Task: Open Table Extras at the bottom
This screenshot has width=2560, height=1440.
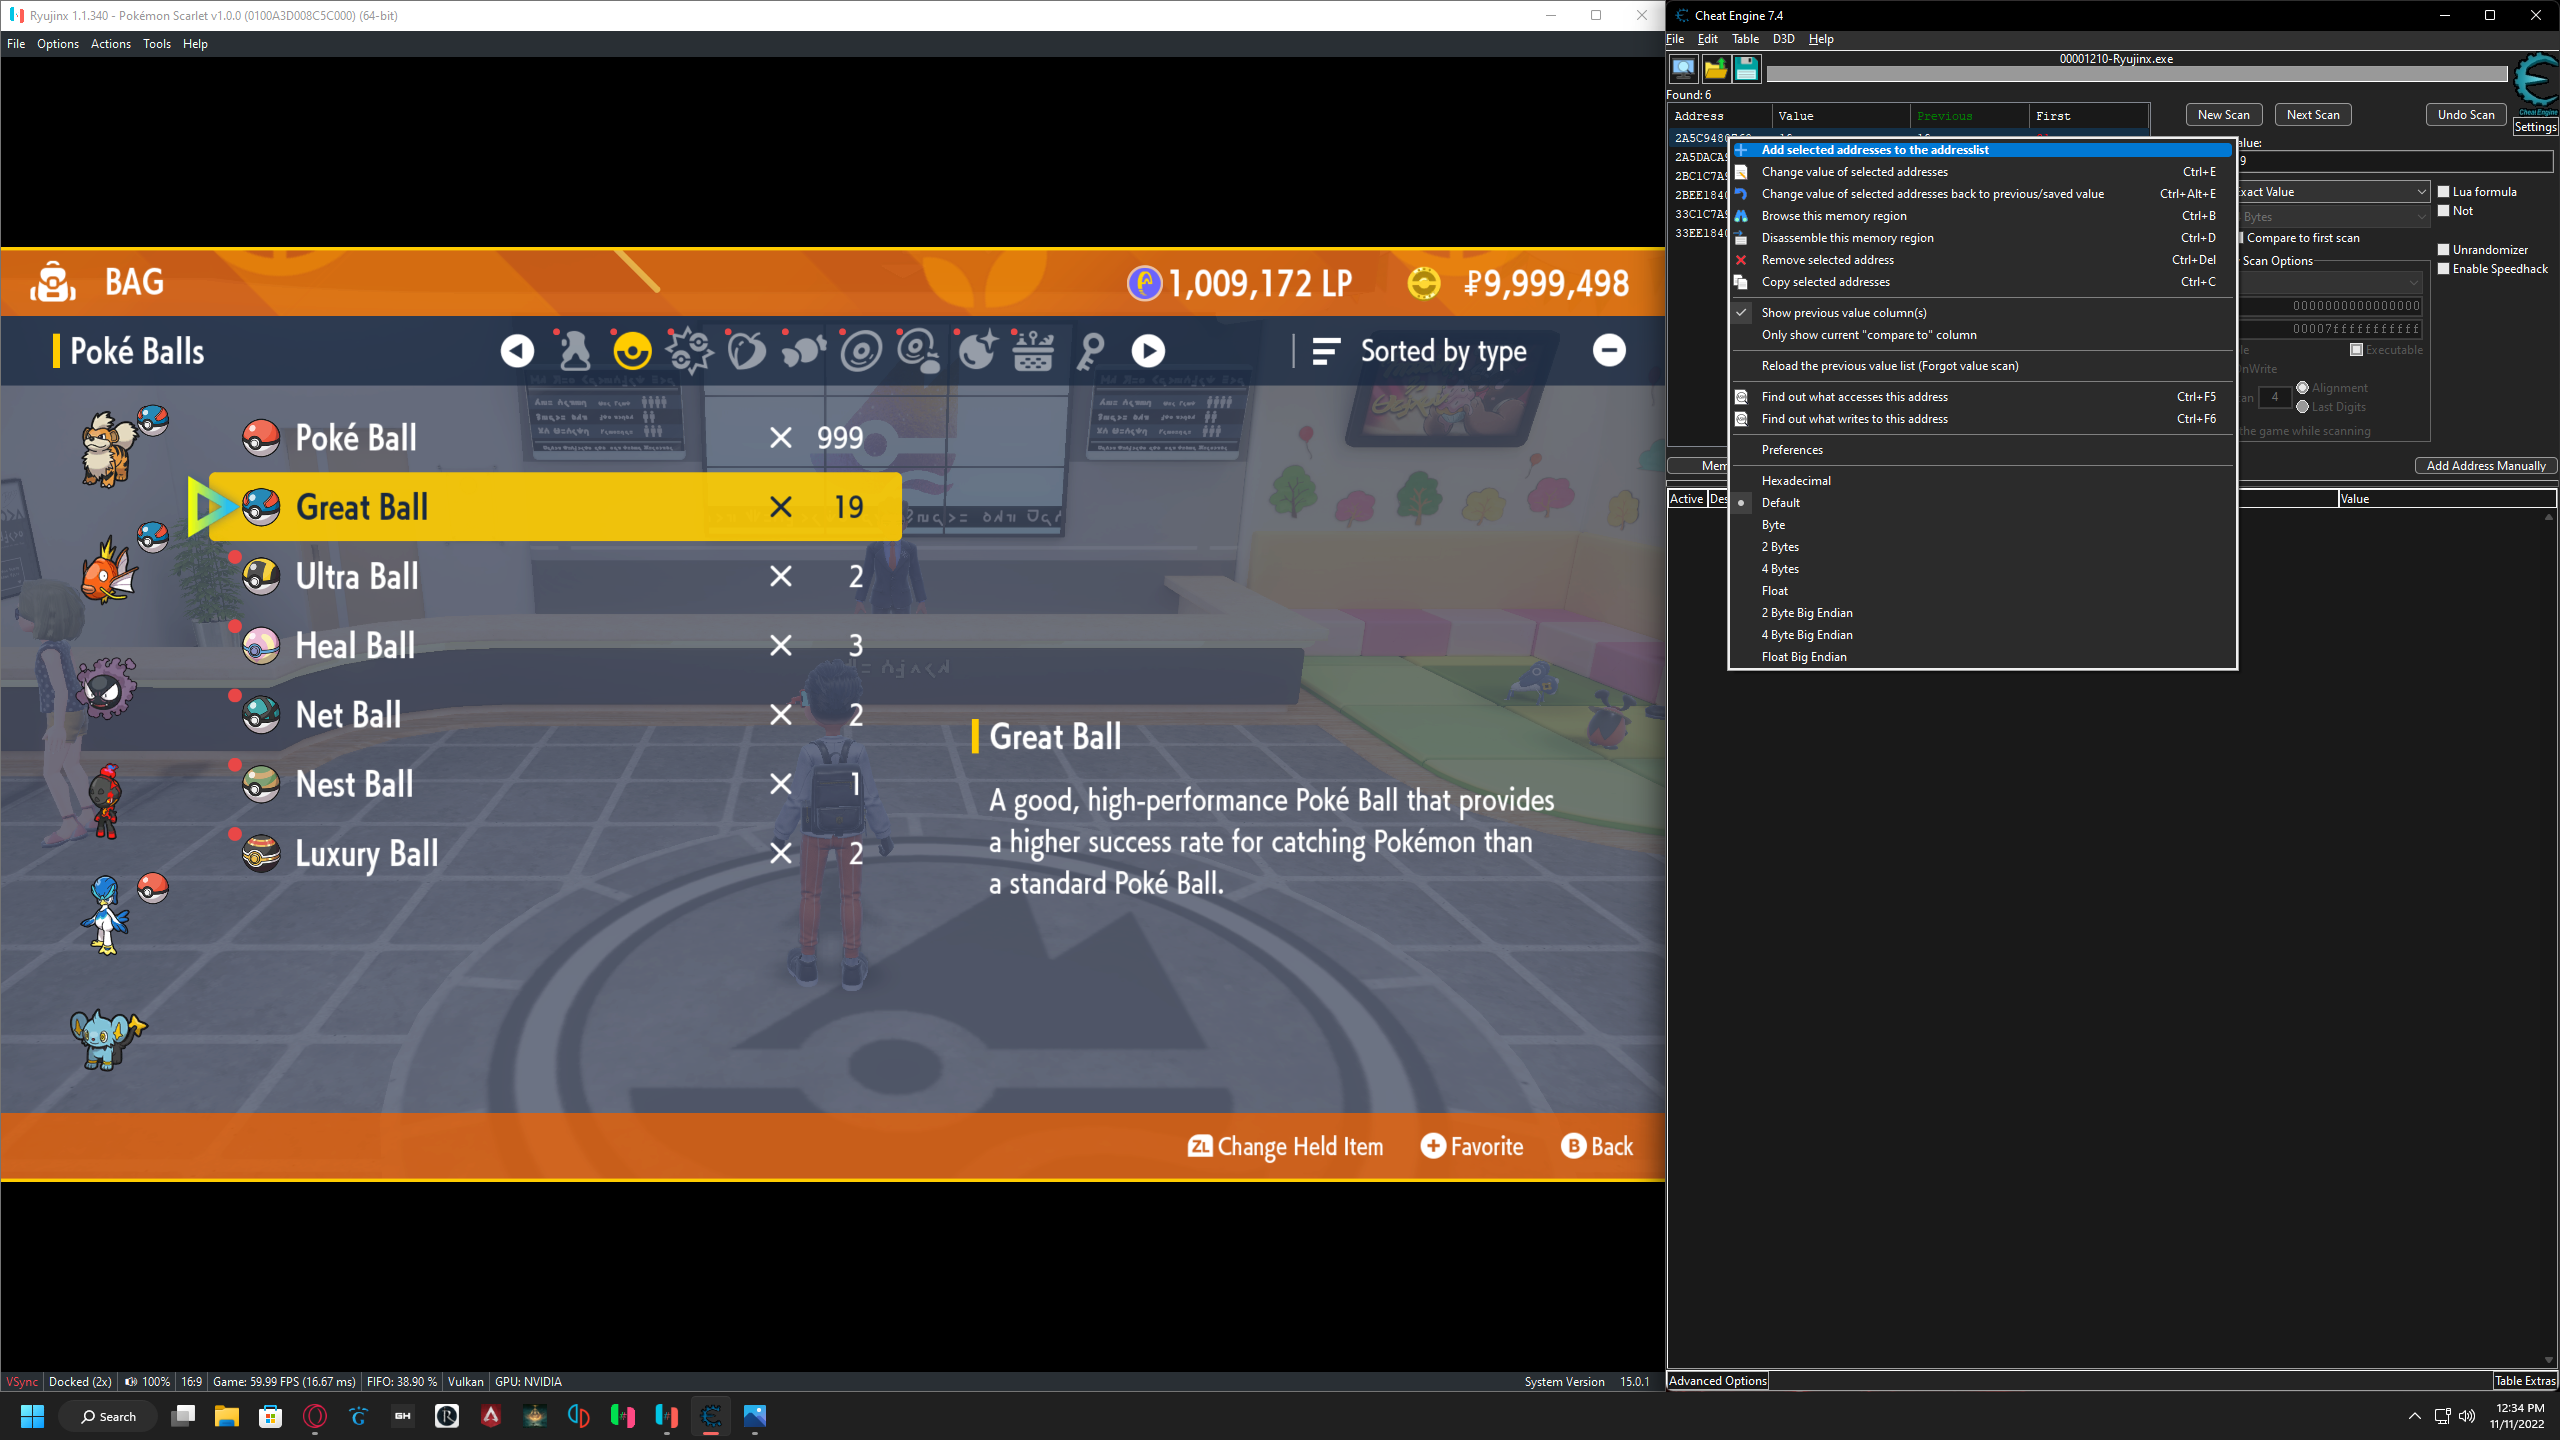Action: [x=2525, y=1381]
